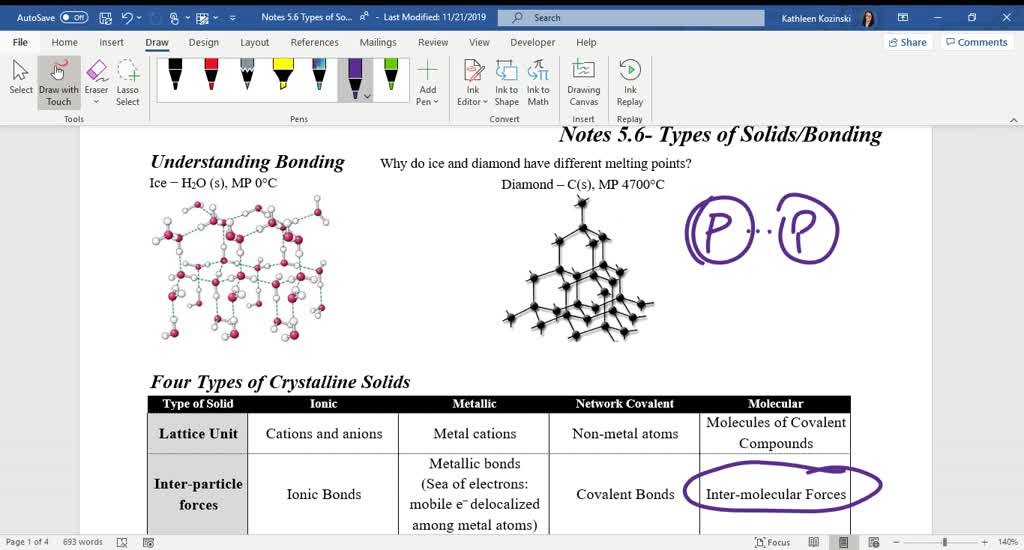Image resolution: width=1024 pixels, height=550 pixels.
Task: Customize the Quick Access Toolbar
Action: coord(232,18)
